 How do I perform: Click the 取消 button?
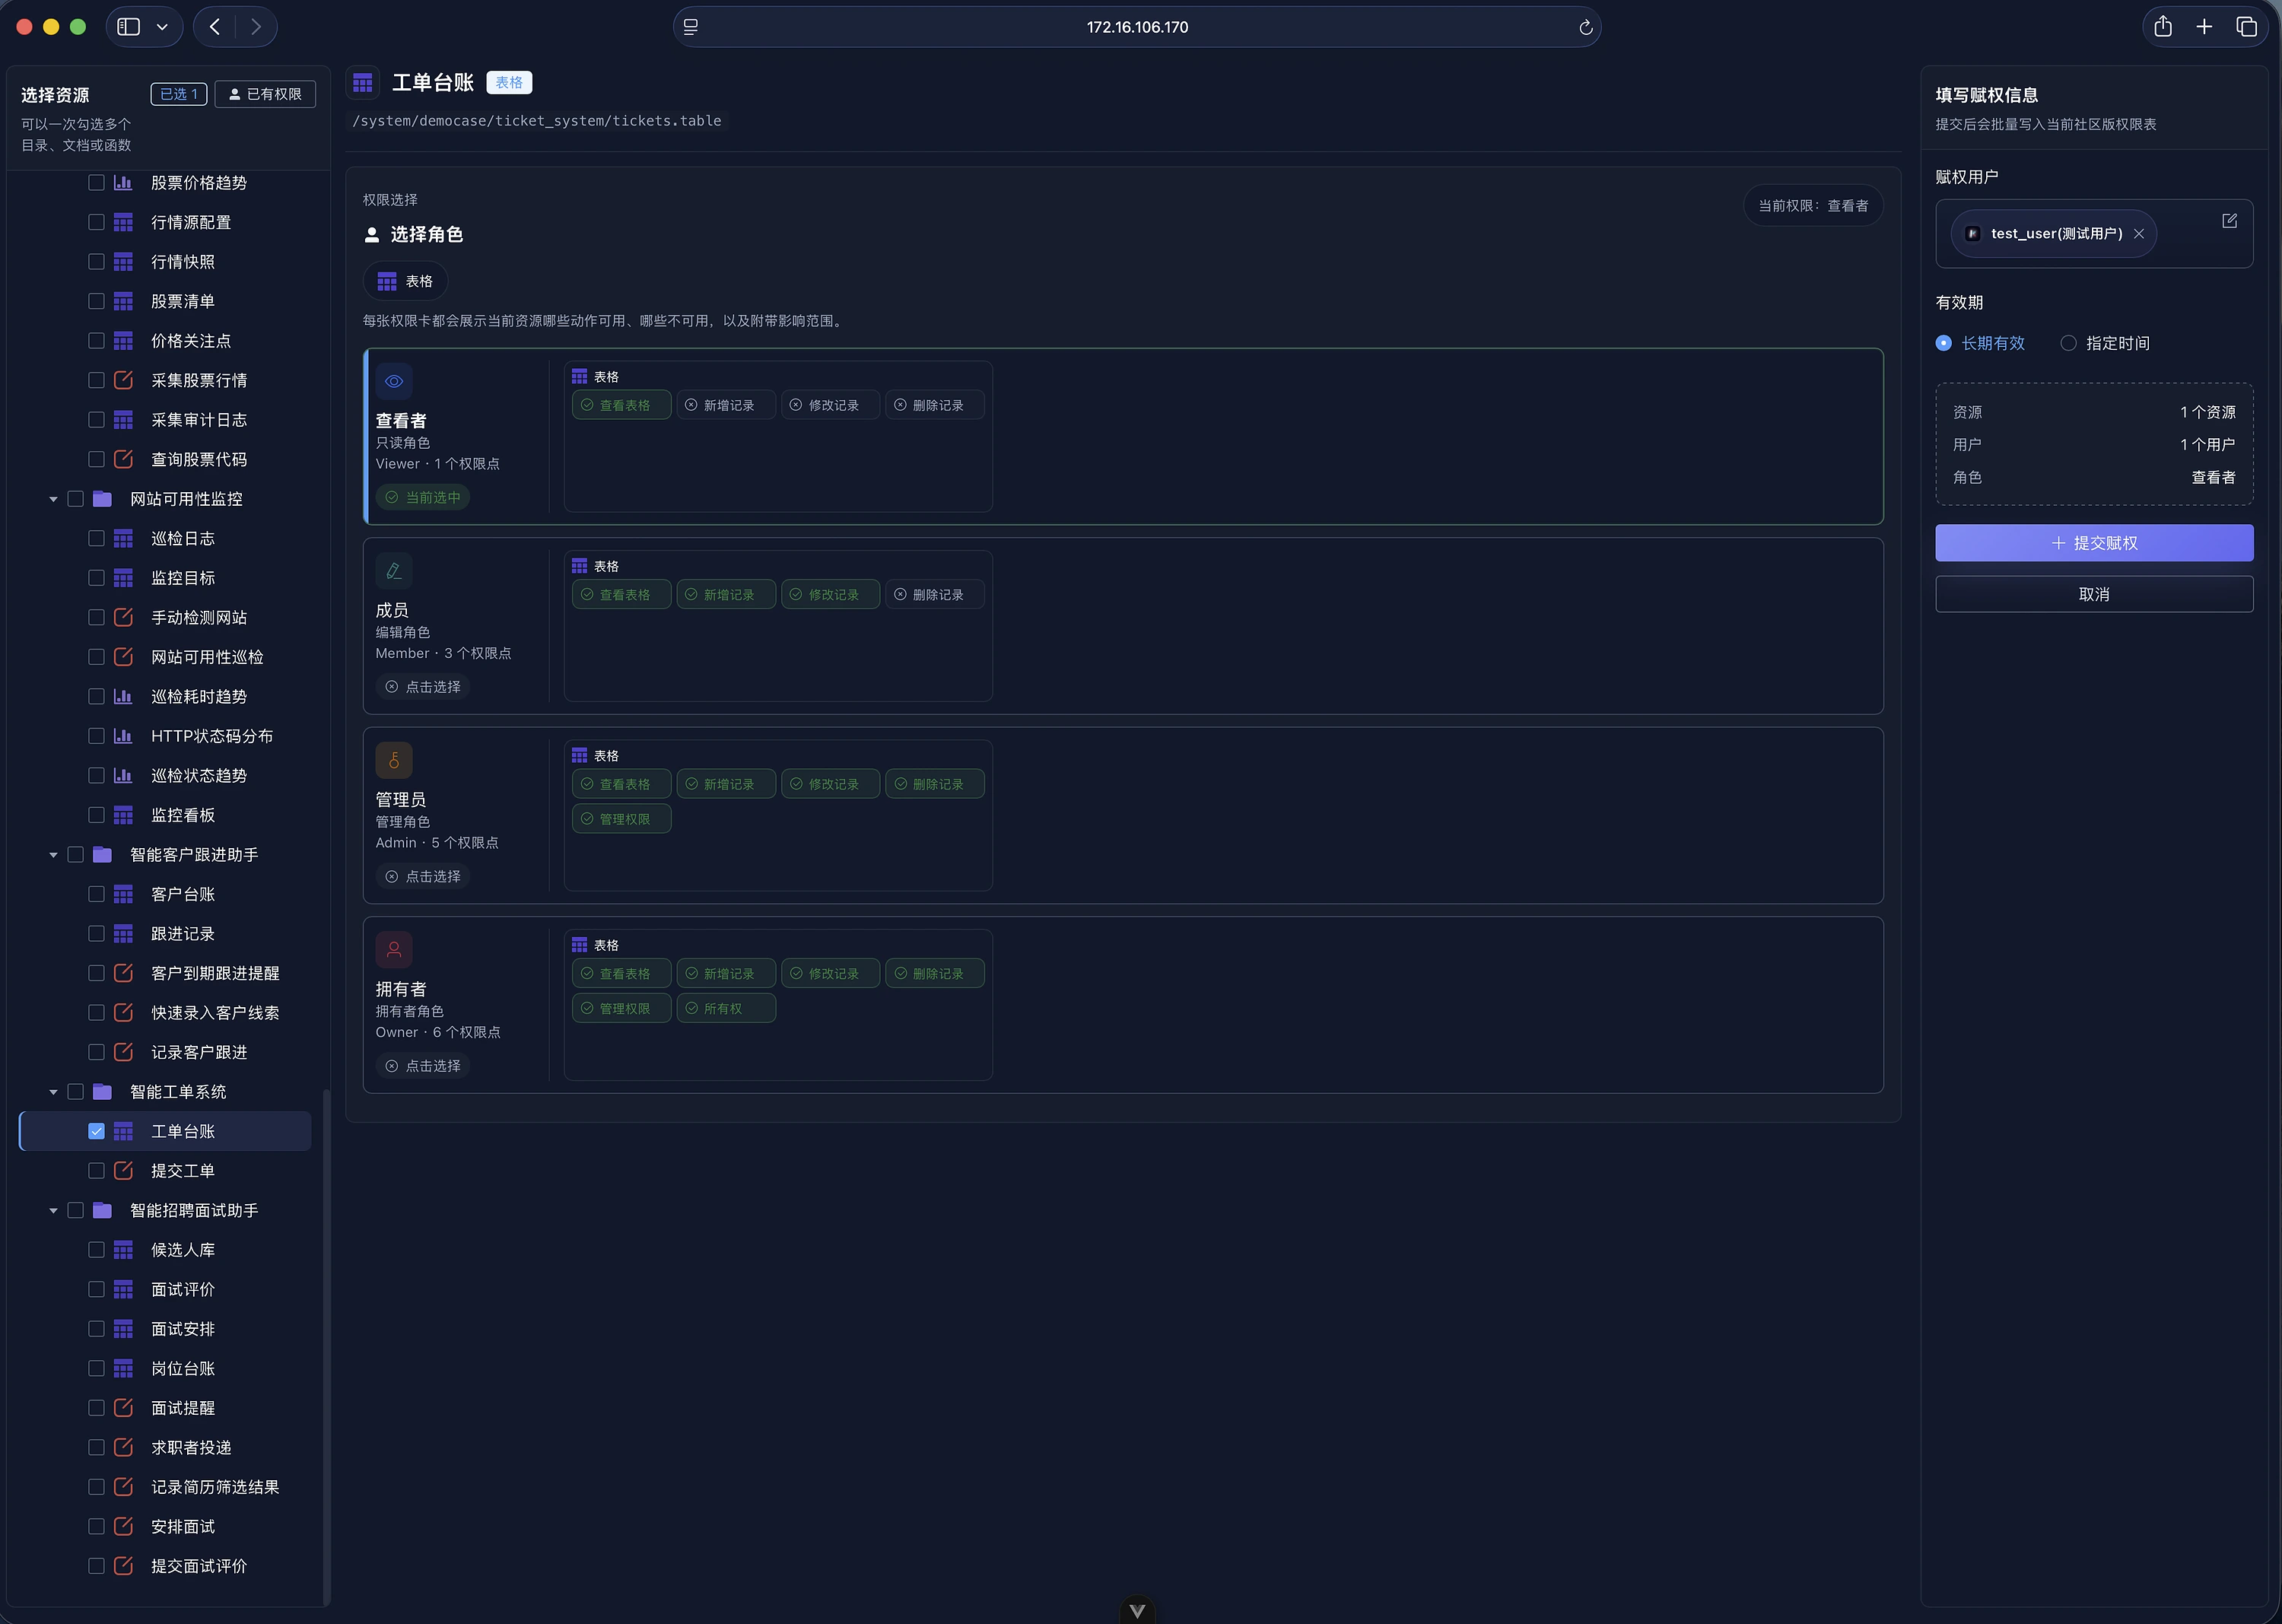pyautogui.click(x=2094, y=594)
